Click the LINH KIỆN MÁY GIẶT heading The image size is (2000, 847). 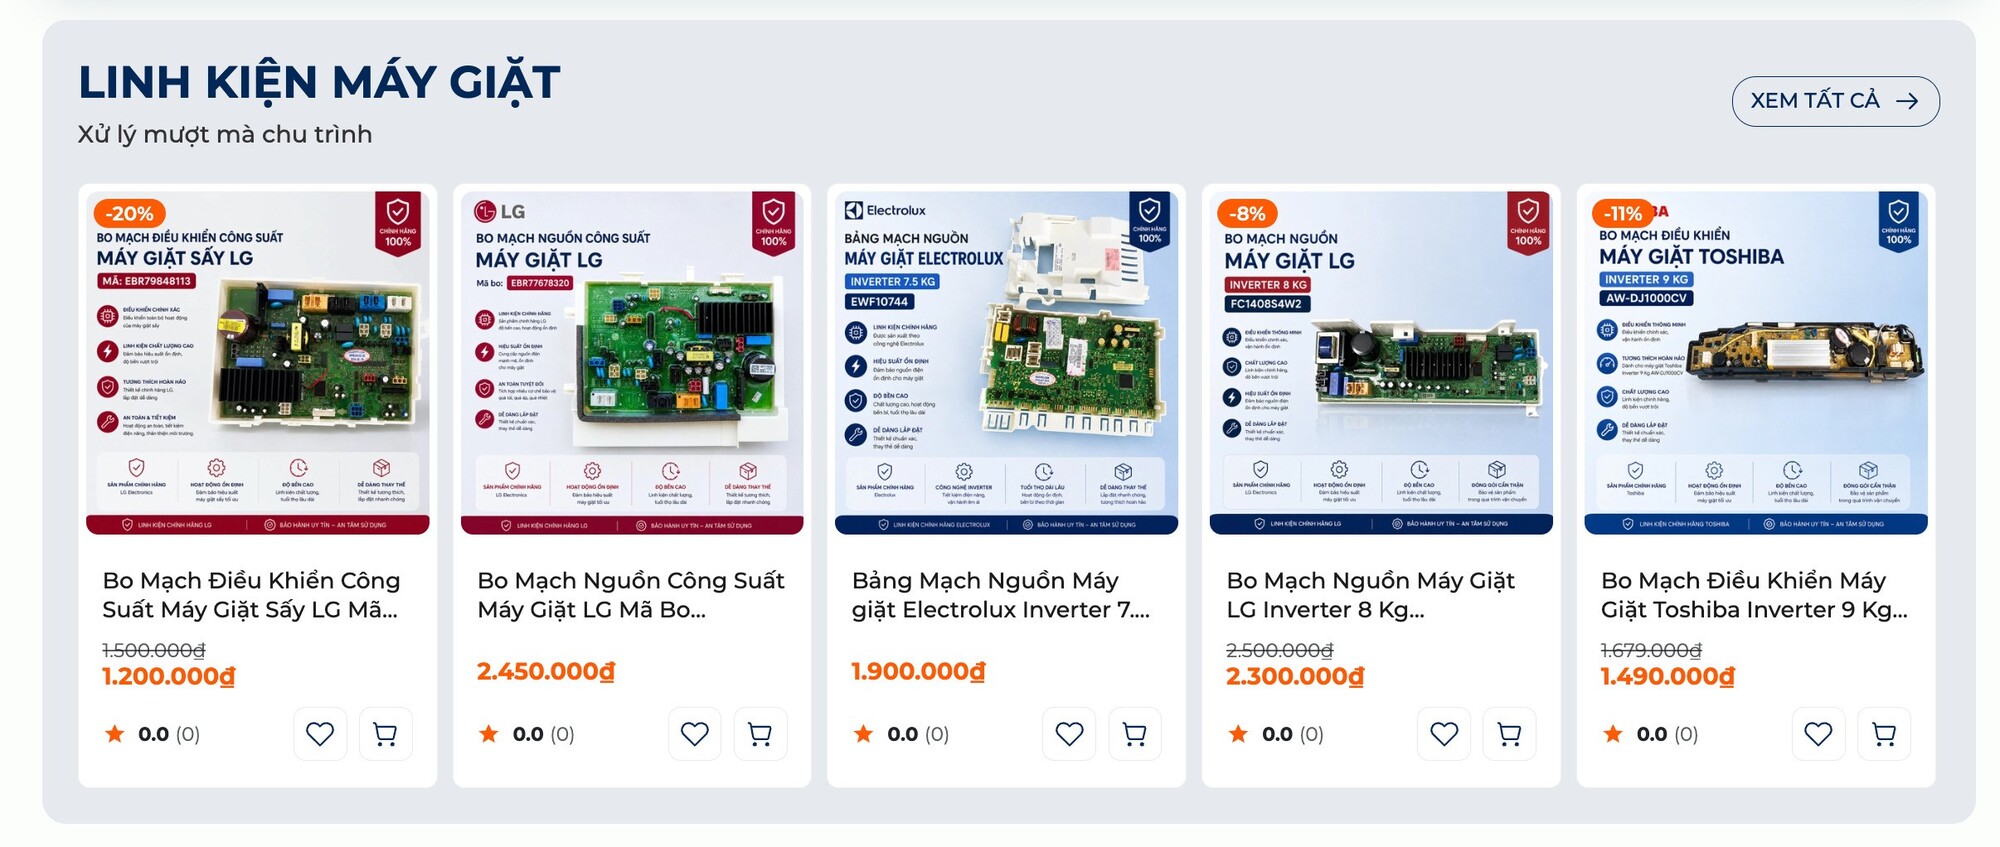click(x=319, y=83)
